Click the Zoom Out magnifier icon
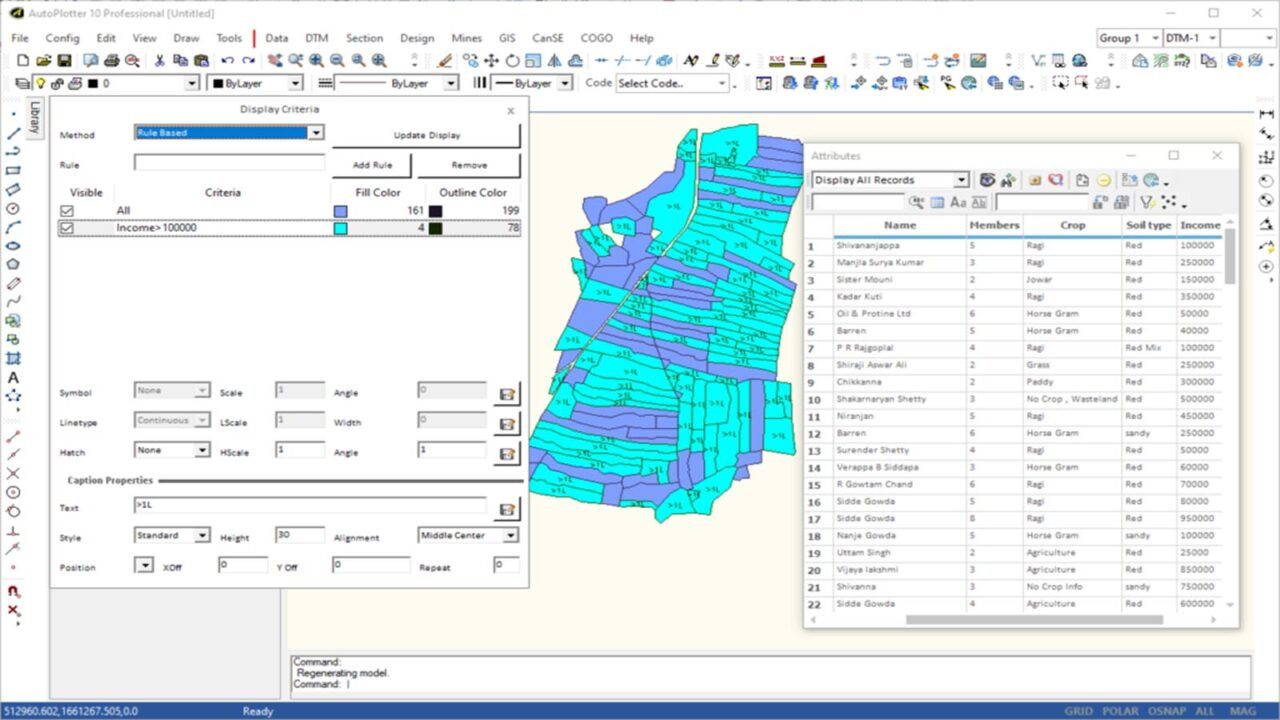Viewport: 1280px width, 720px height. pyautogui.click(x=337, y=61)
